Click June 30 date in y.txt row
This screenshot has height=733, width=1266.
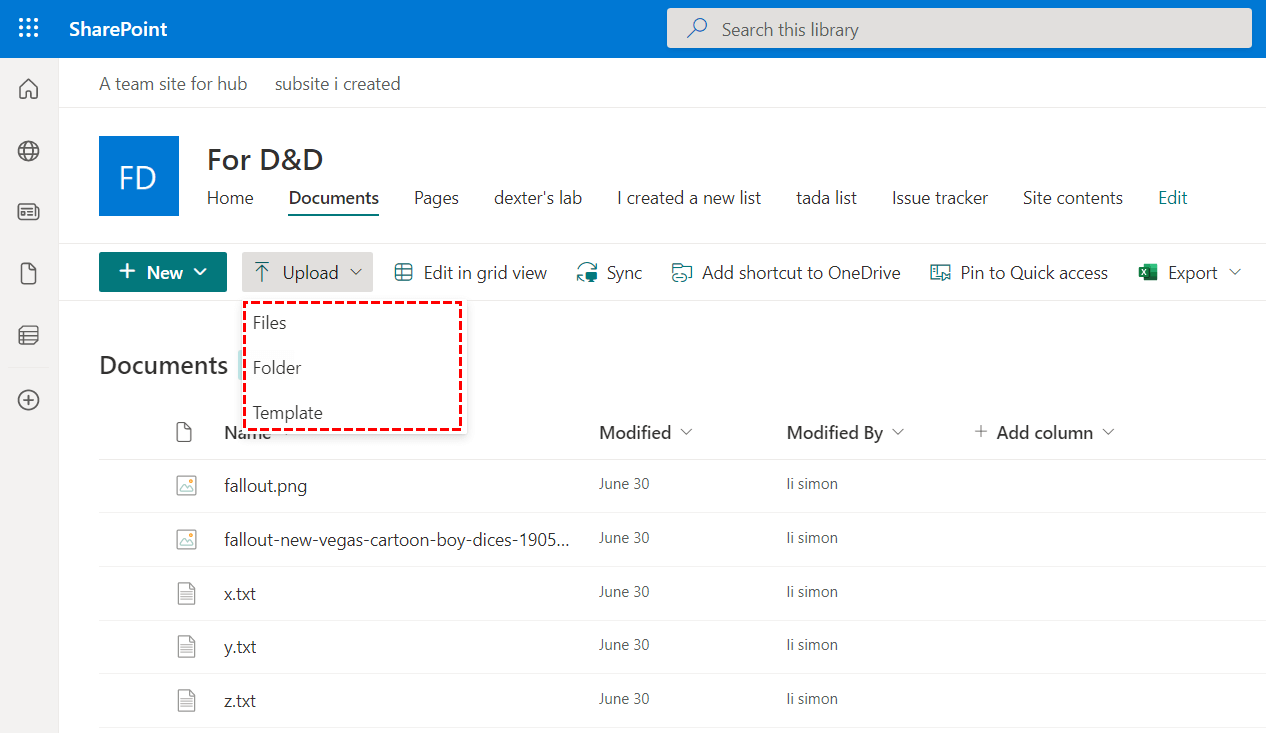(624, 645)
